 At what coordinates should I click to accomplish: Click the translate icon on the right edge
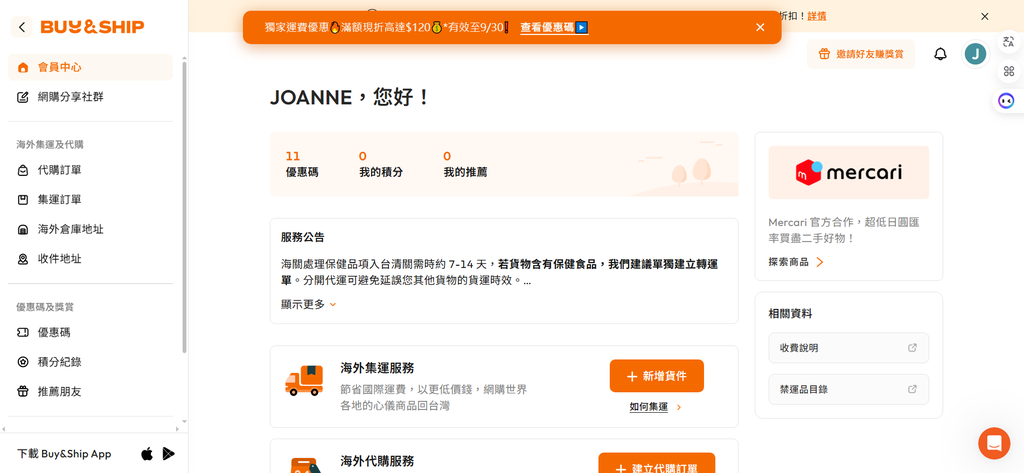click(1008, 42)
